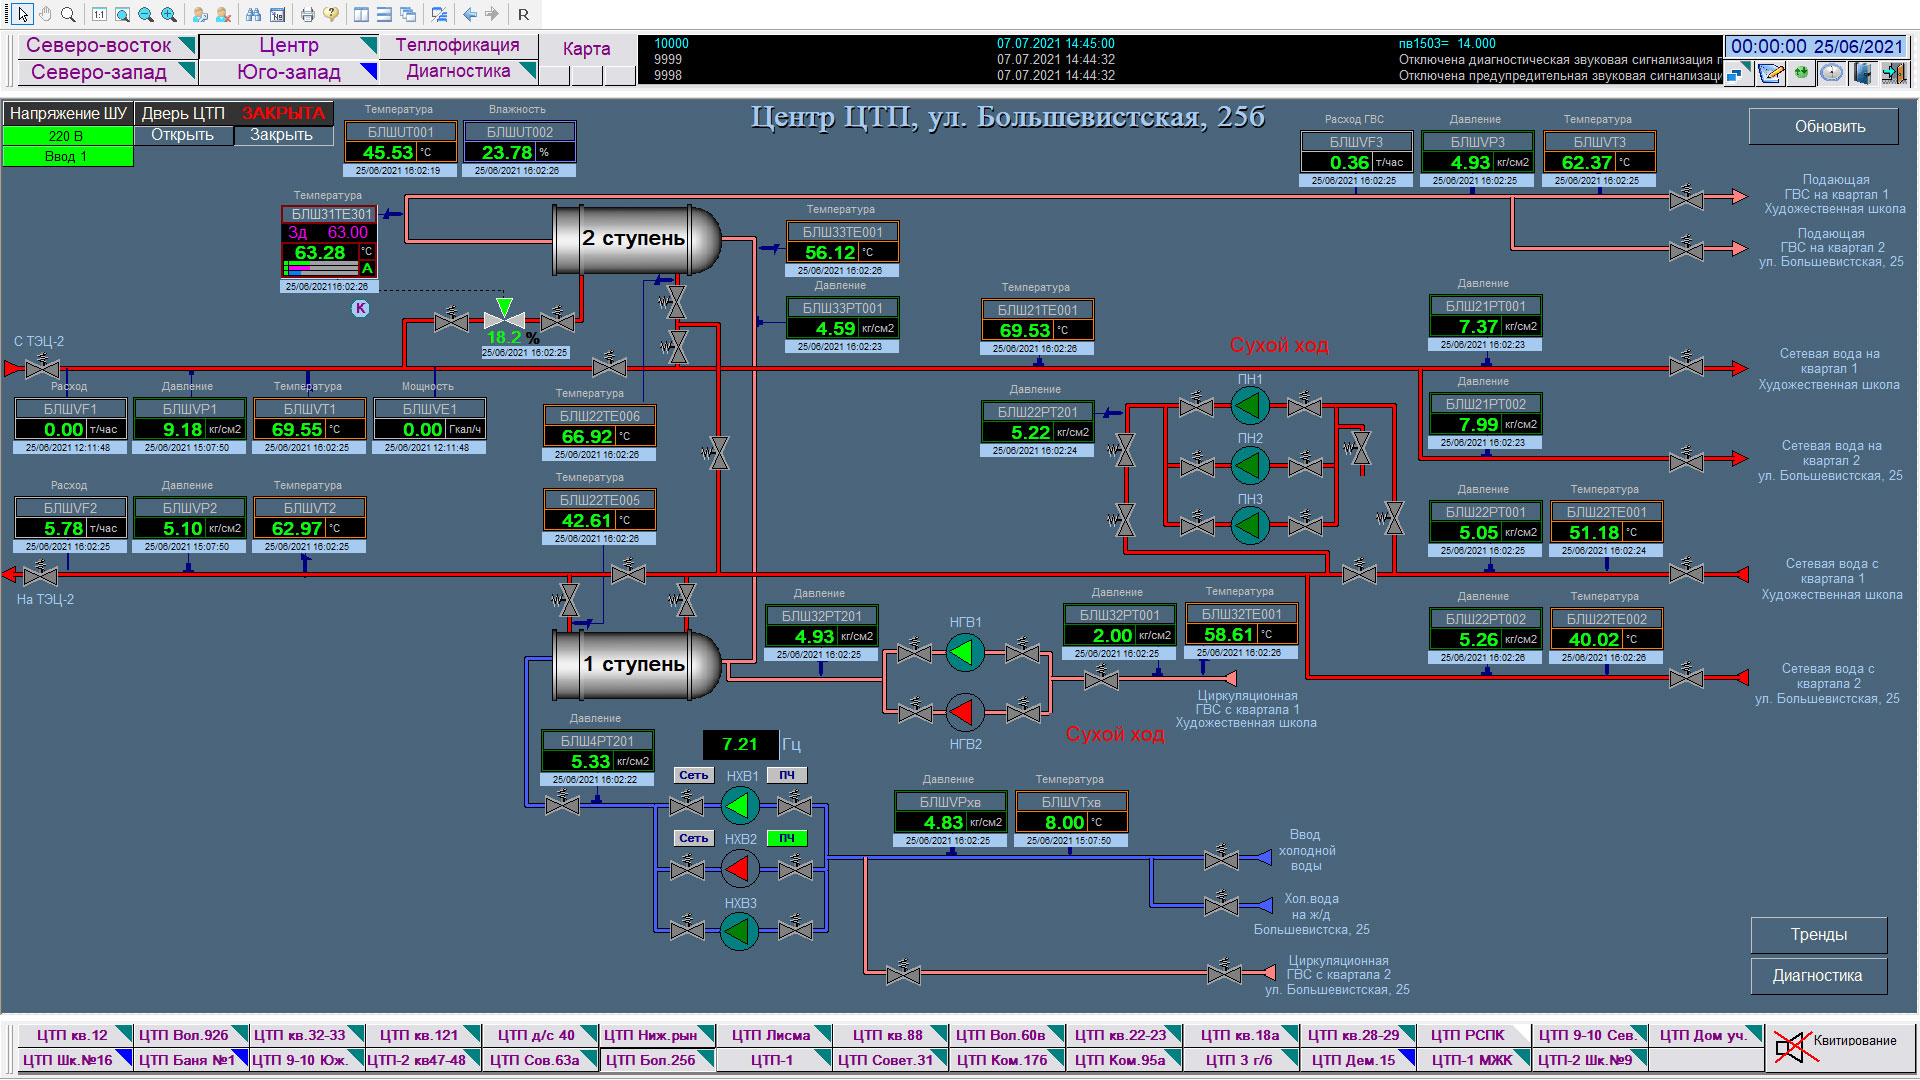Open the Карта map view
Screen dimensions: 1920x1080
[587, 48]
